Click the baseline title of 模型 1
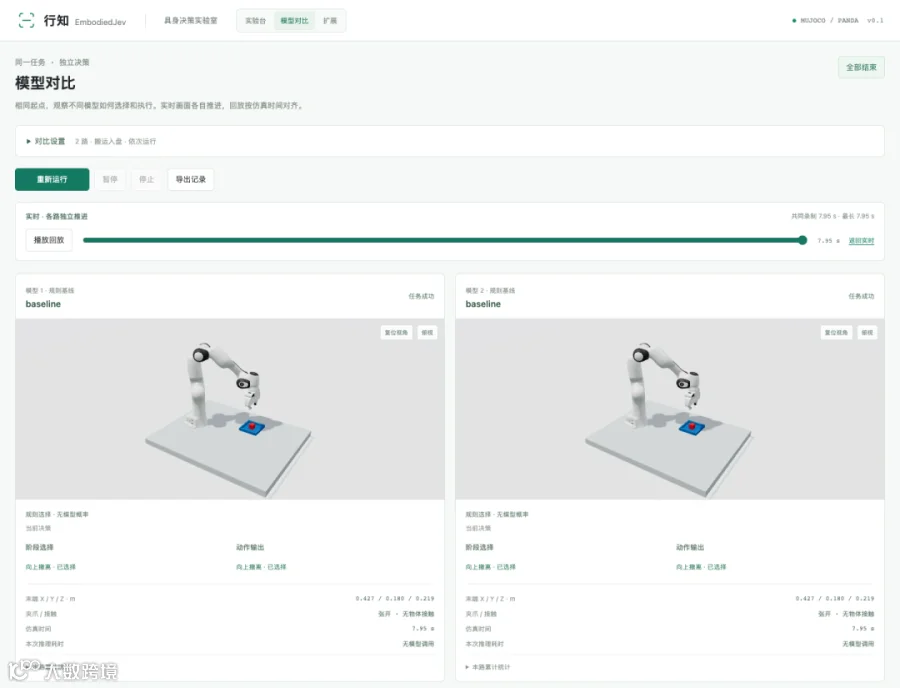900x688 pixels. click(x=43, y=304)
